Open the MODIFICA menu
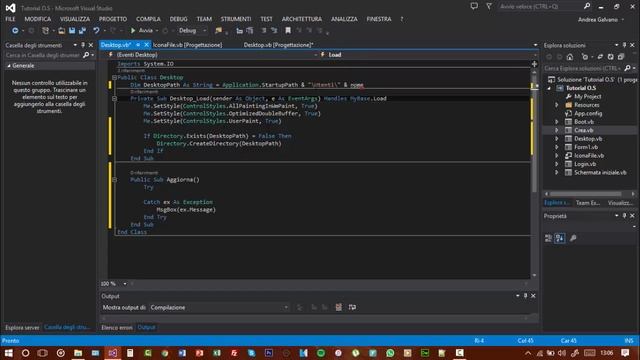640x360 pixels. tap(38, 19)
